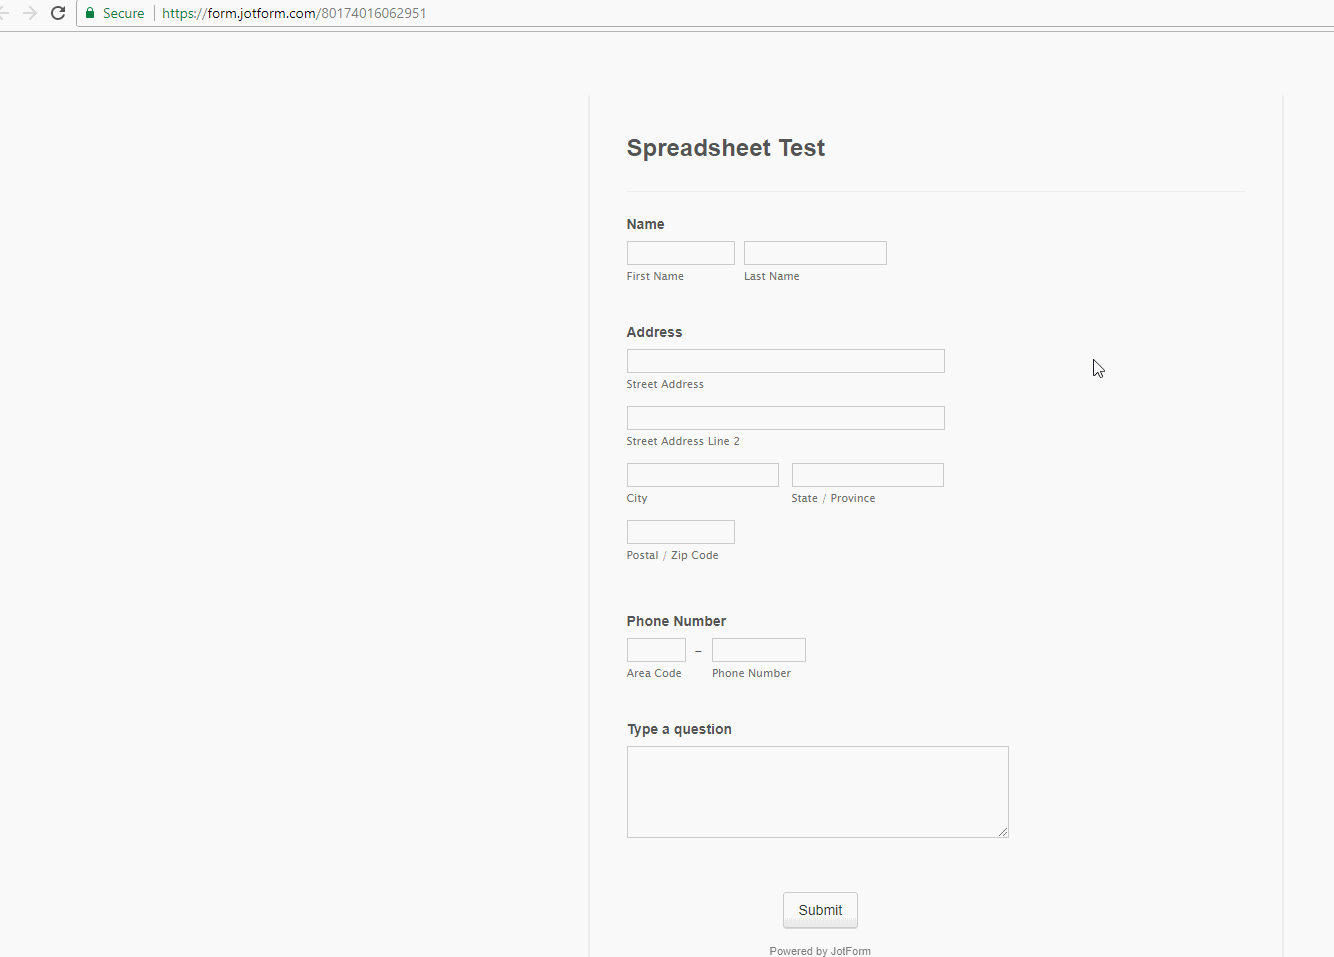Click into the City field

pos(702,475)
